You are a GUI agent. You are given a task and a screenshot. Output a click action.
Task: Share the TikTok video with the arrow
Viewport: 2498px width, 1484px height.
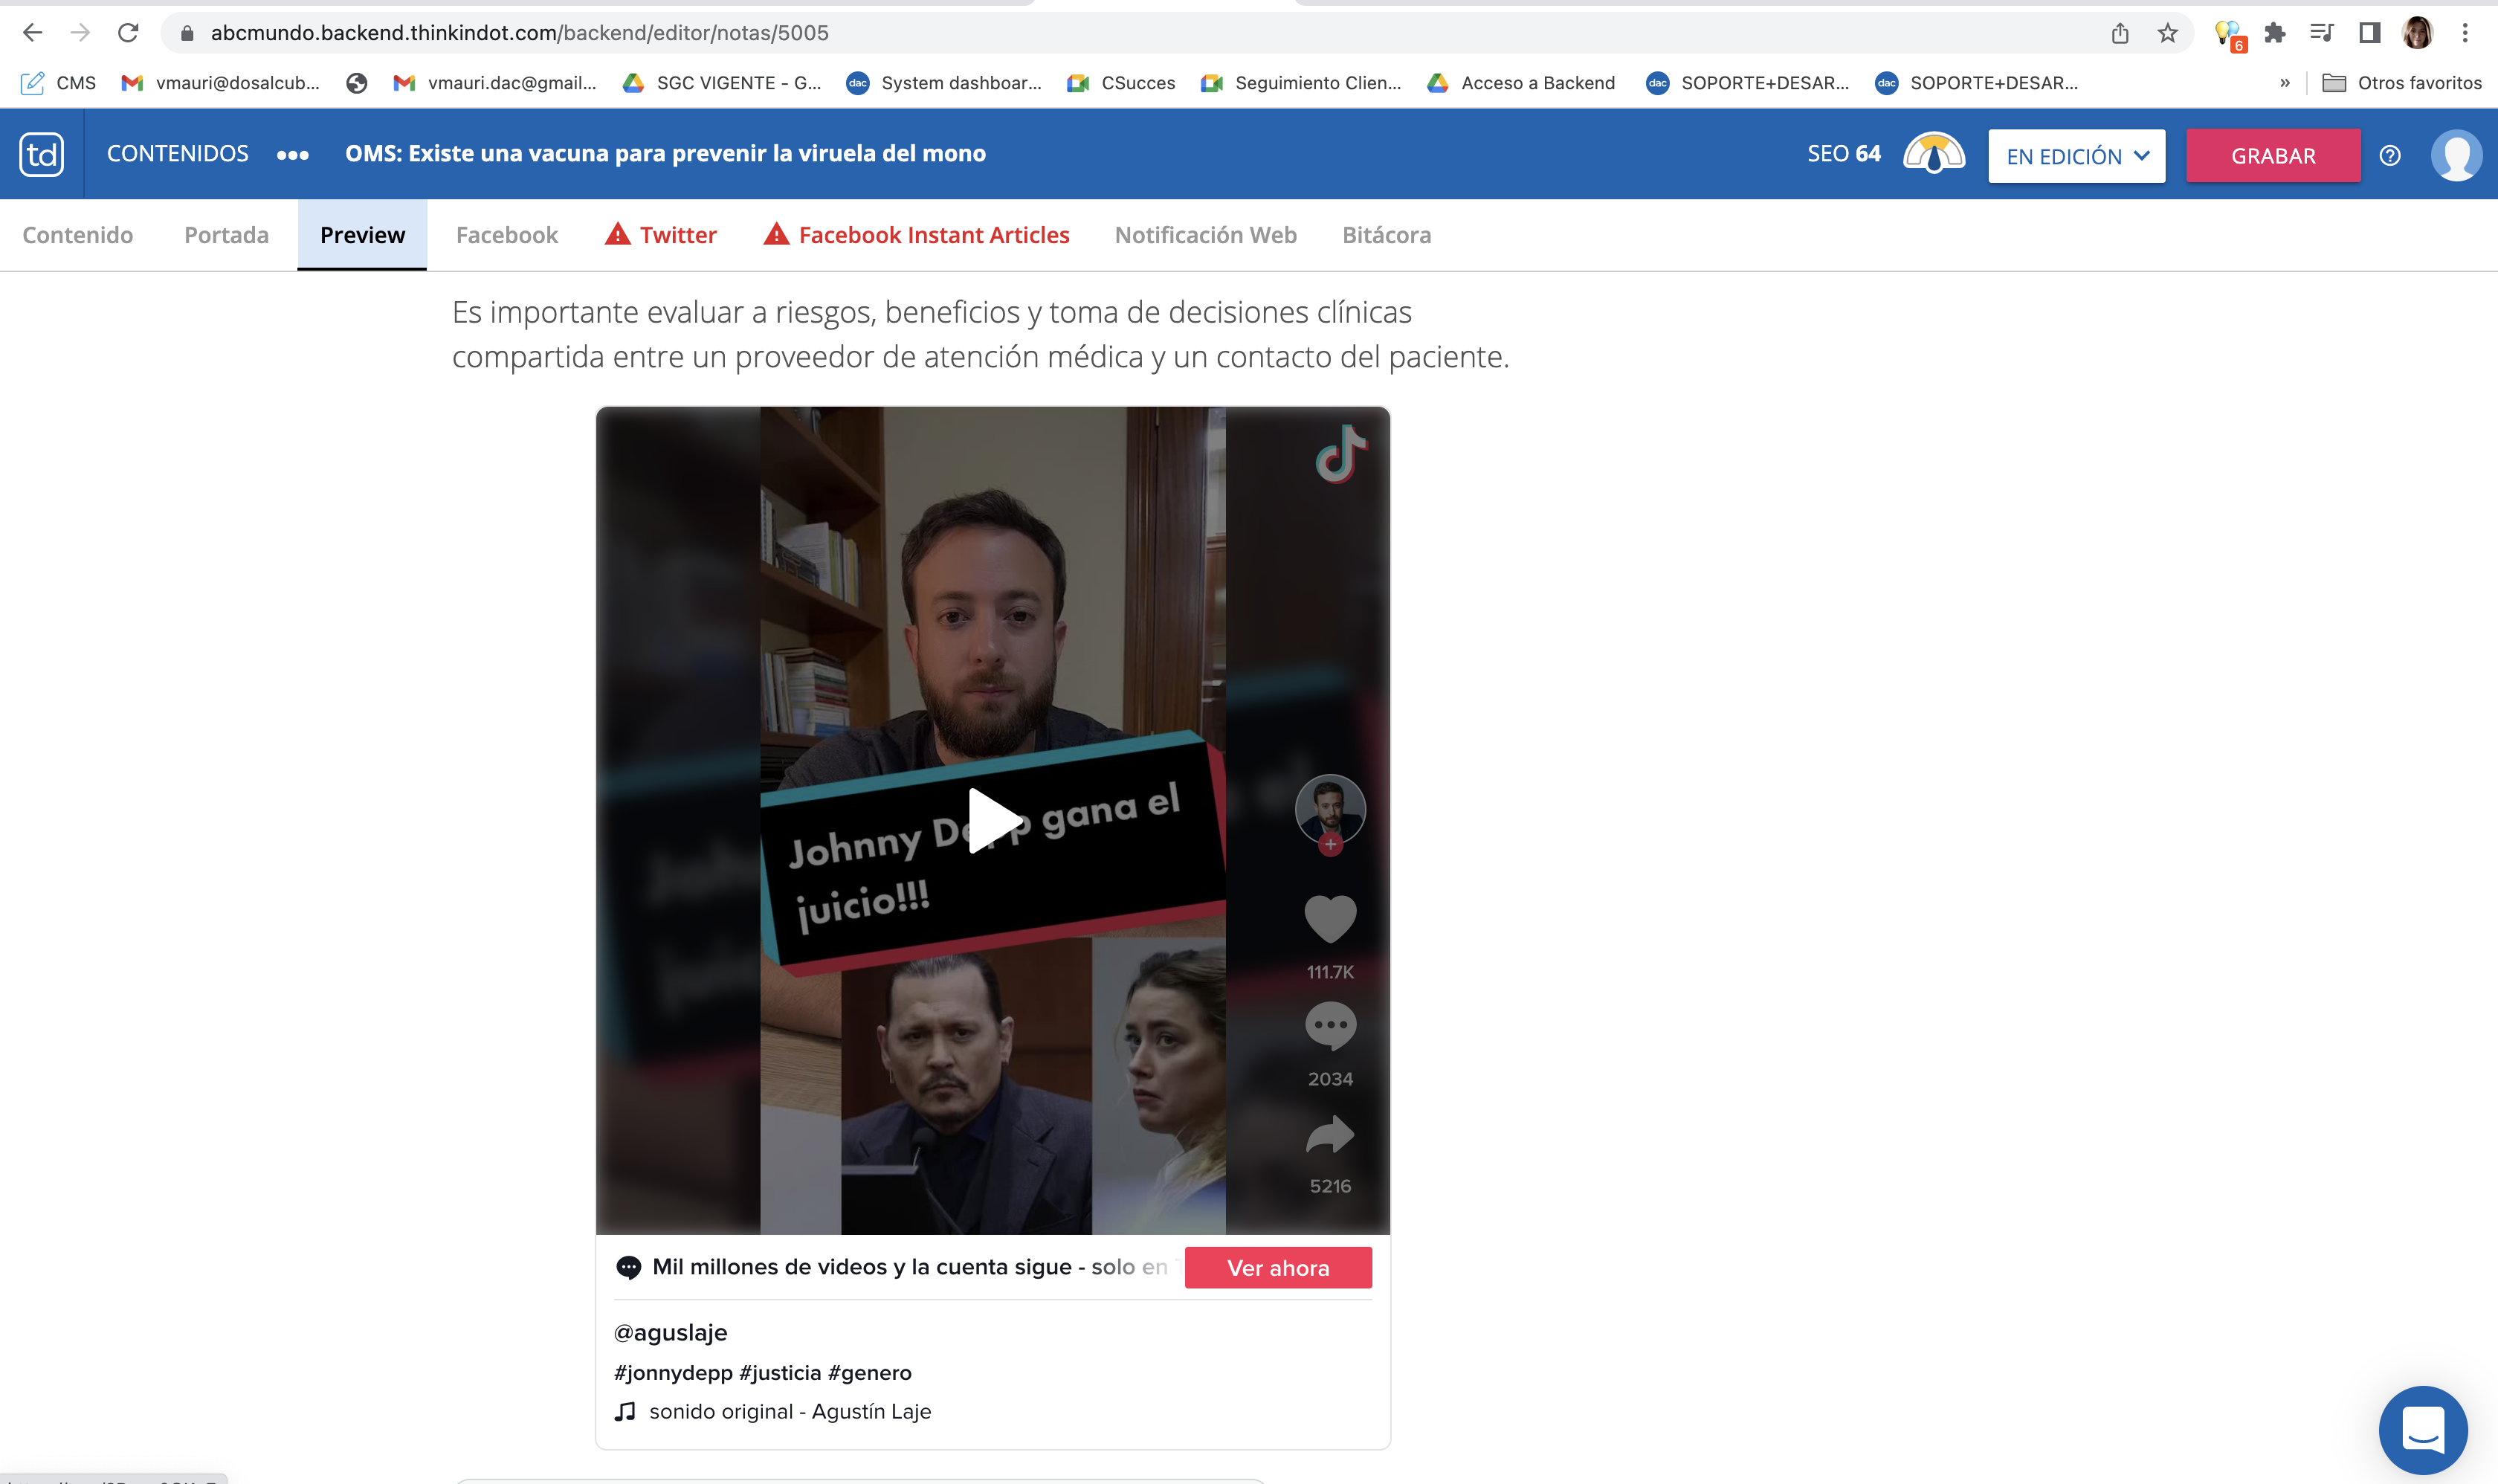[1330, 1135]
